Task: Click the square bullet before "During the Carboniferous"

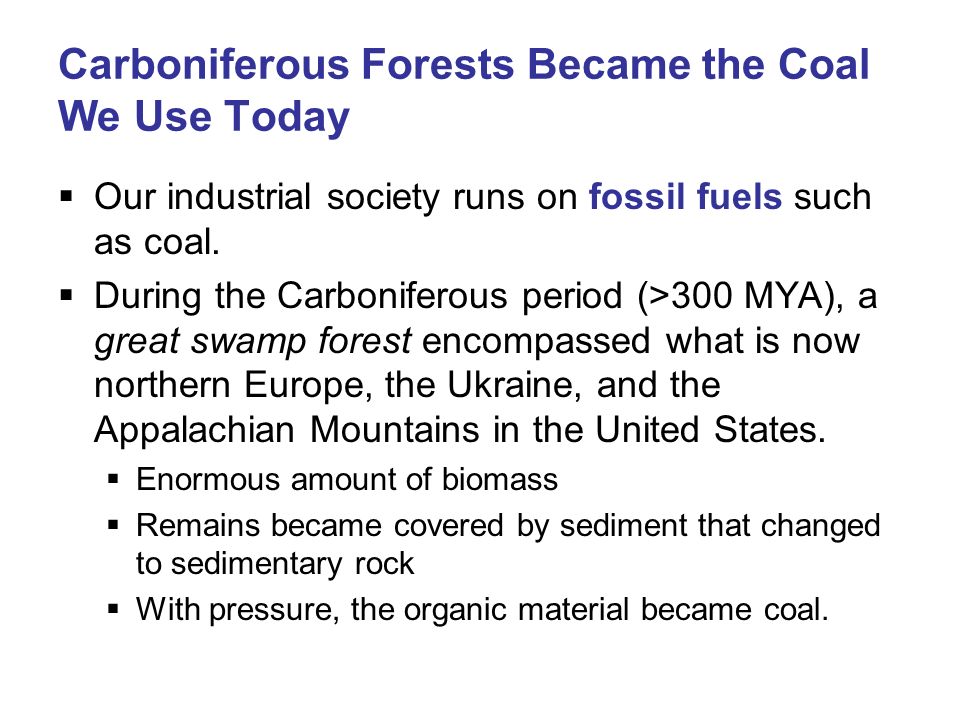Action: pos(67,296)
